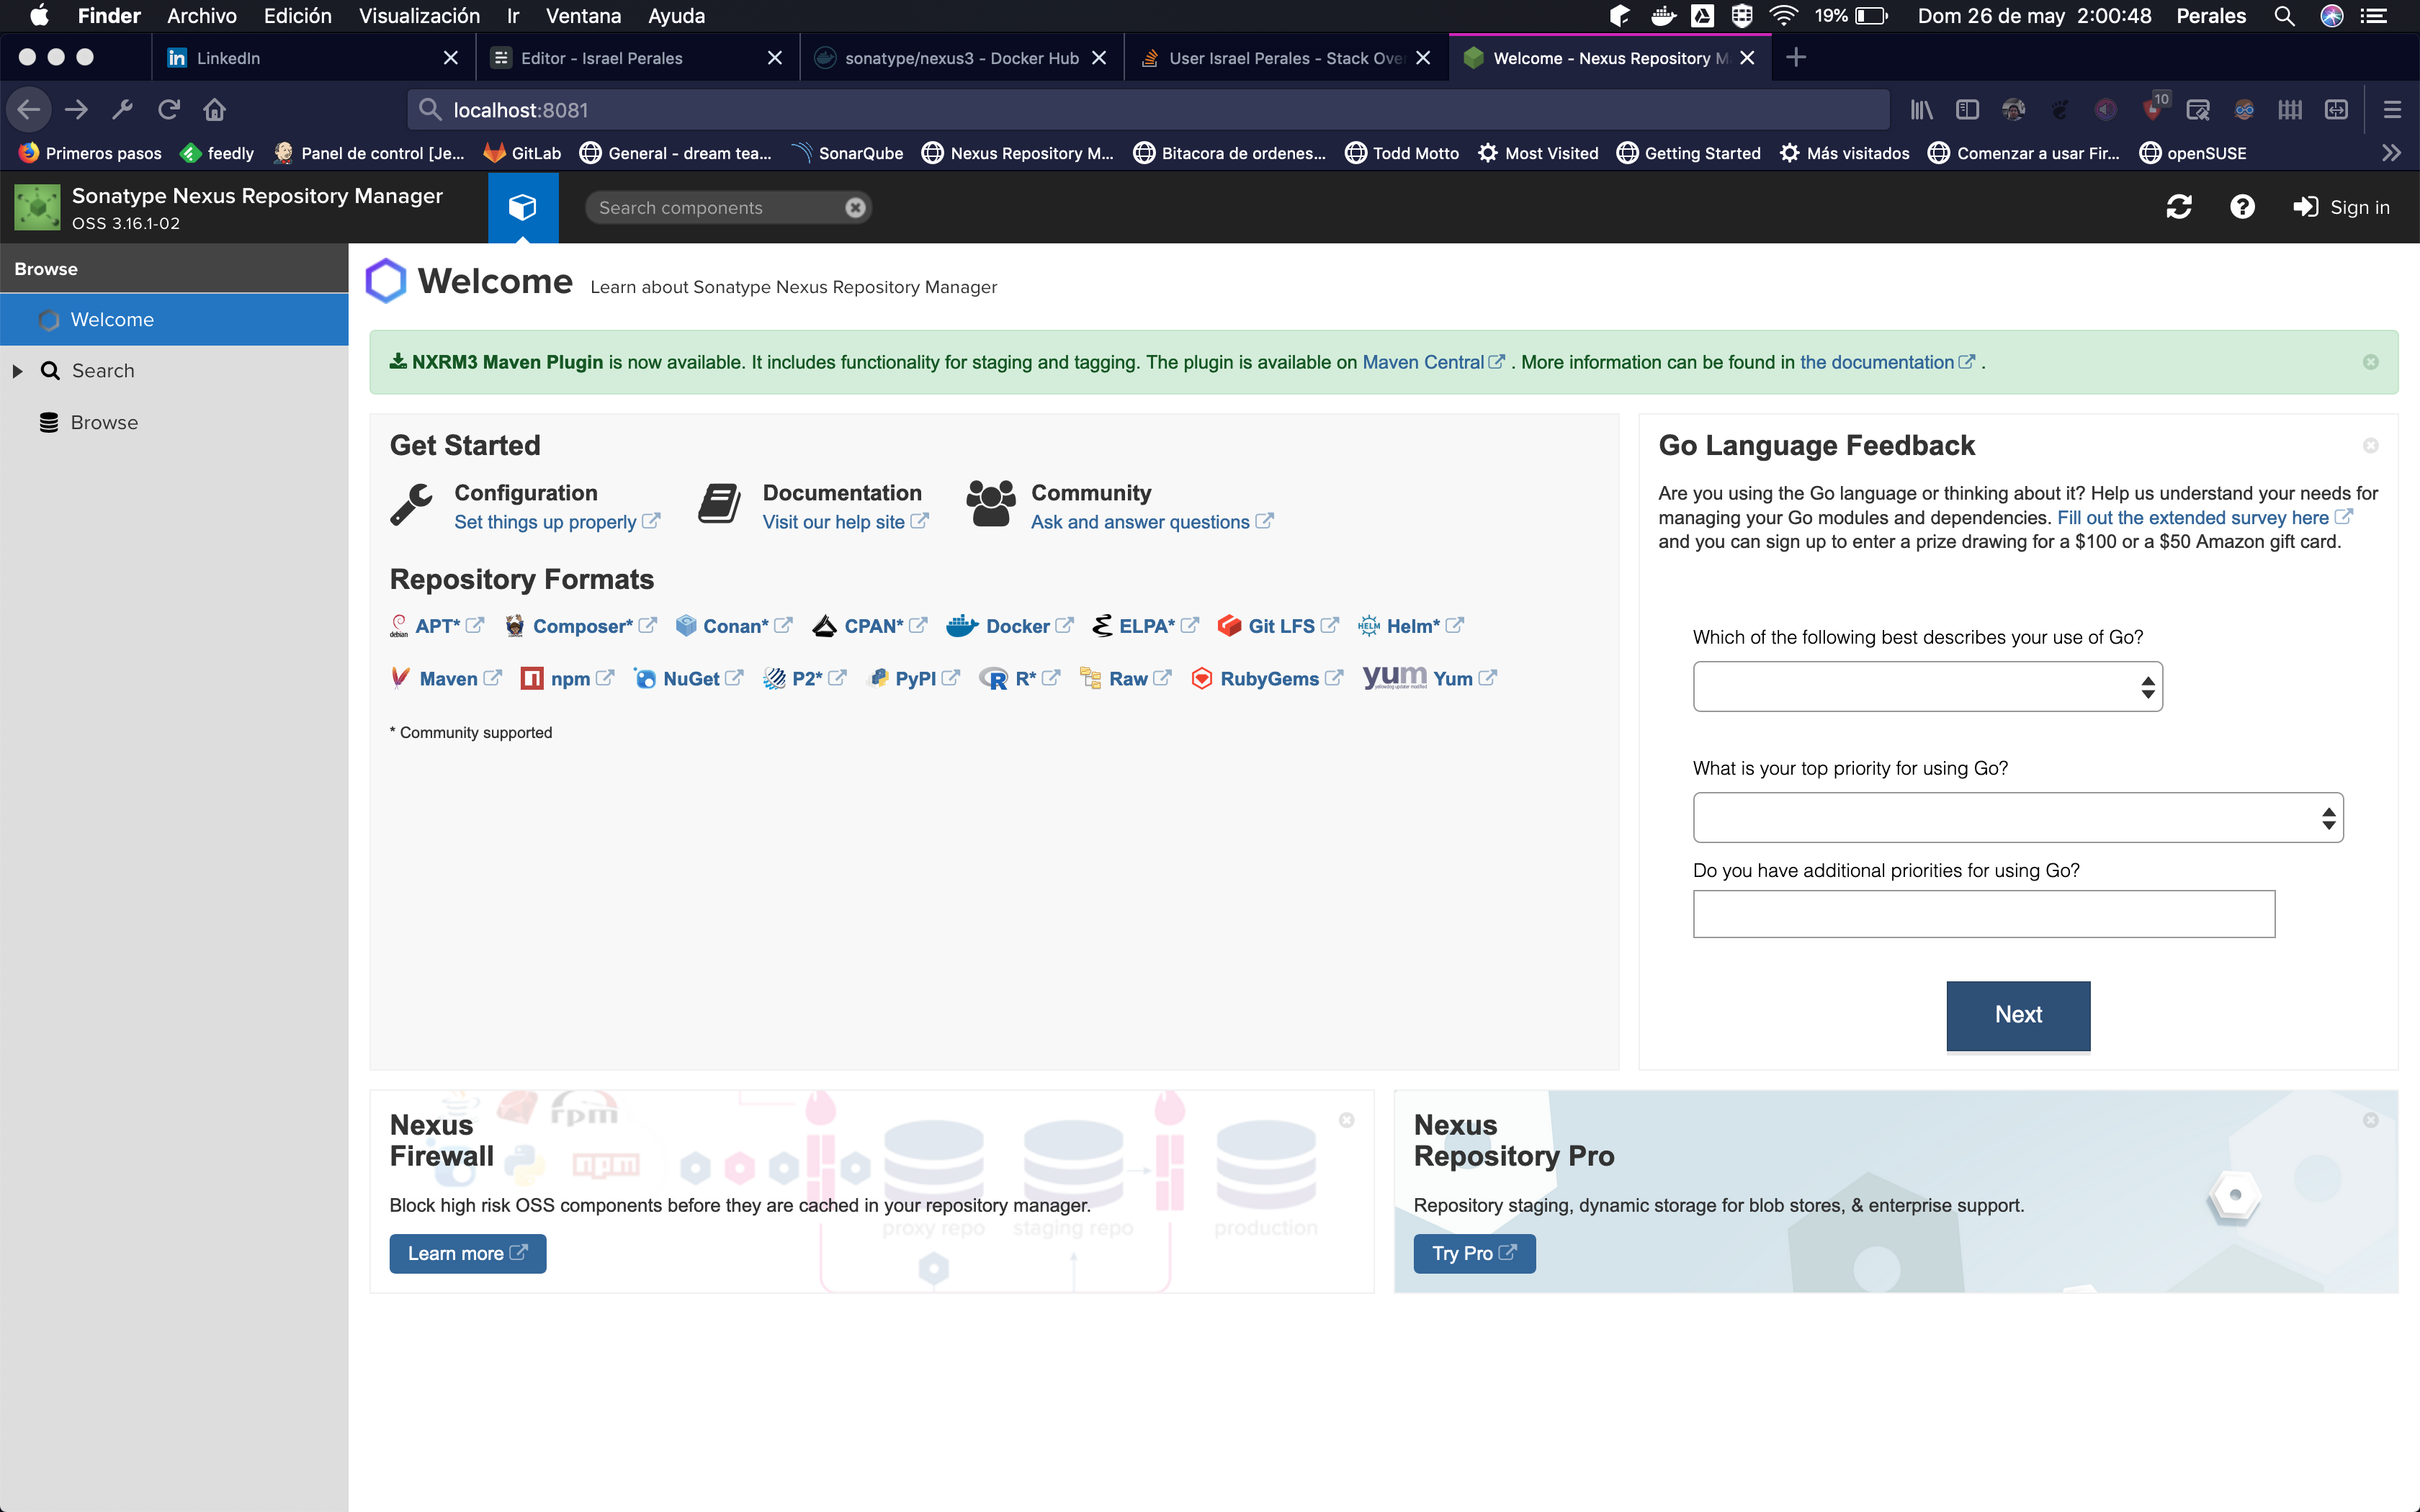Image resolution: width=2420 pixels, height=1512 pixels.
Task: Click the Documentation book icon
Action: click(x=719, y=504)
